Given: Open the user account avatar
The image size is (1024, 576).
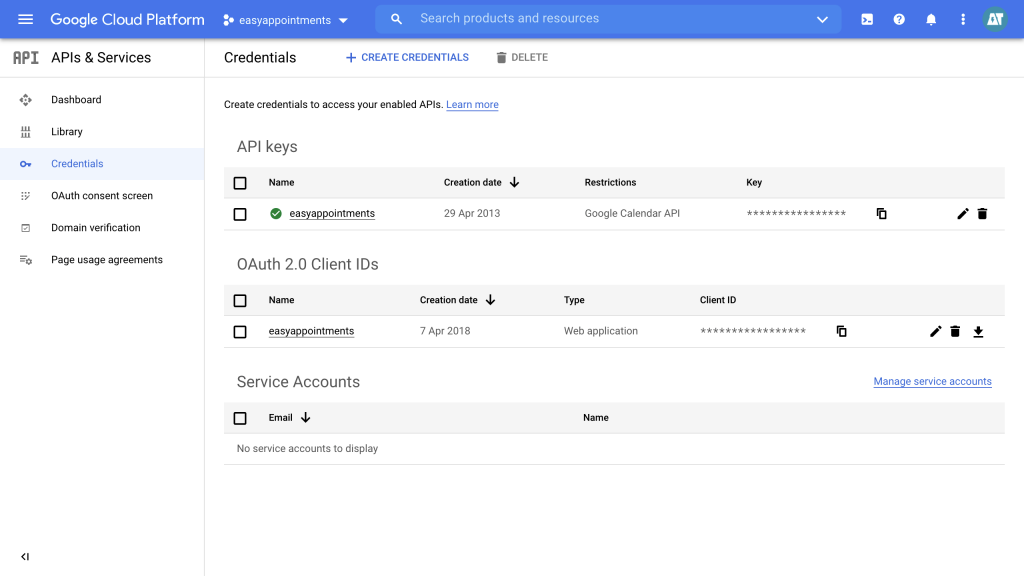Looking at the screenshot, I should 995,20.
